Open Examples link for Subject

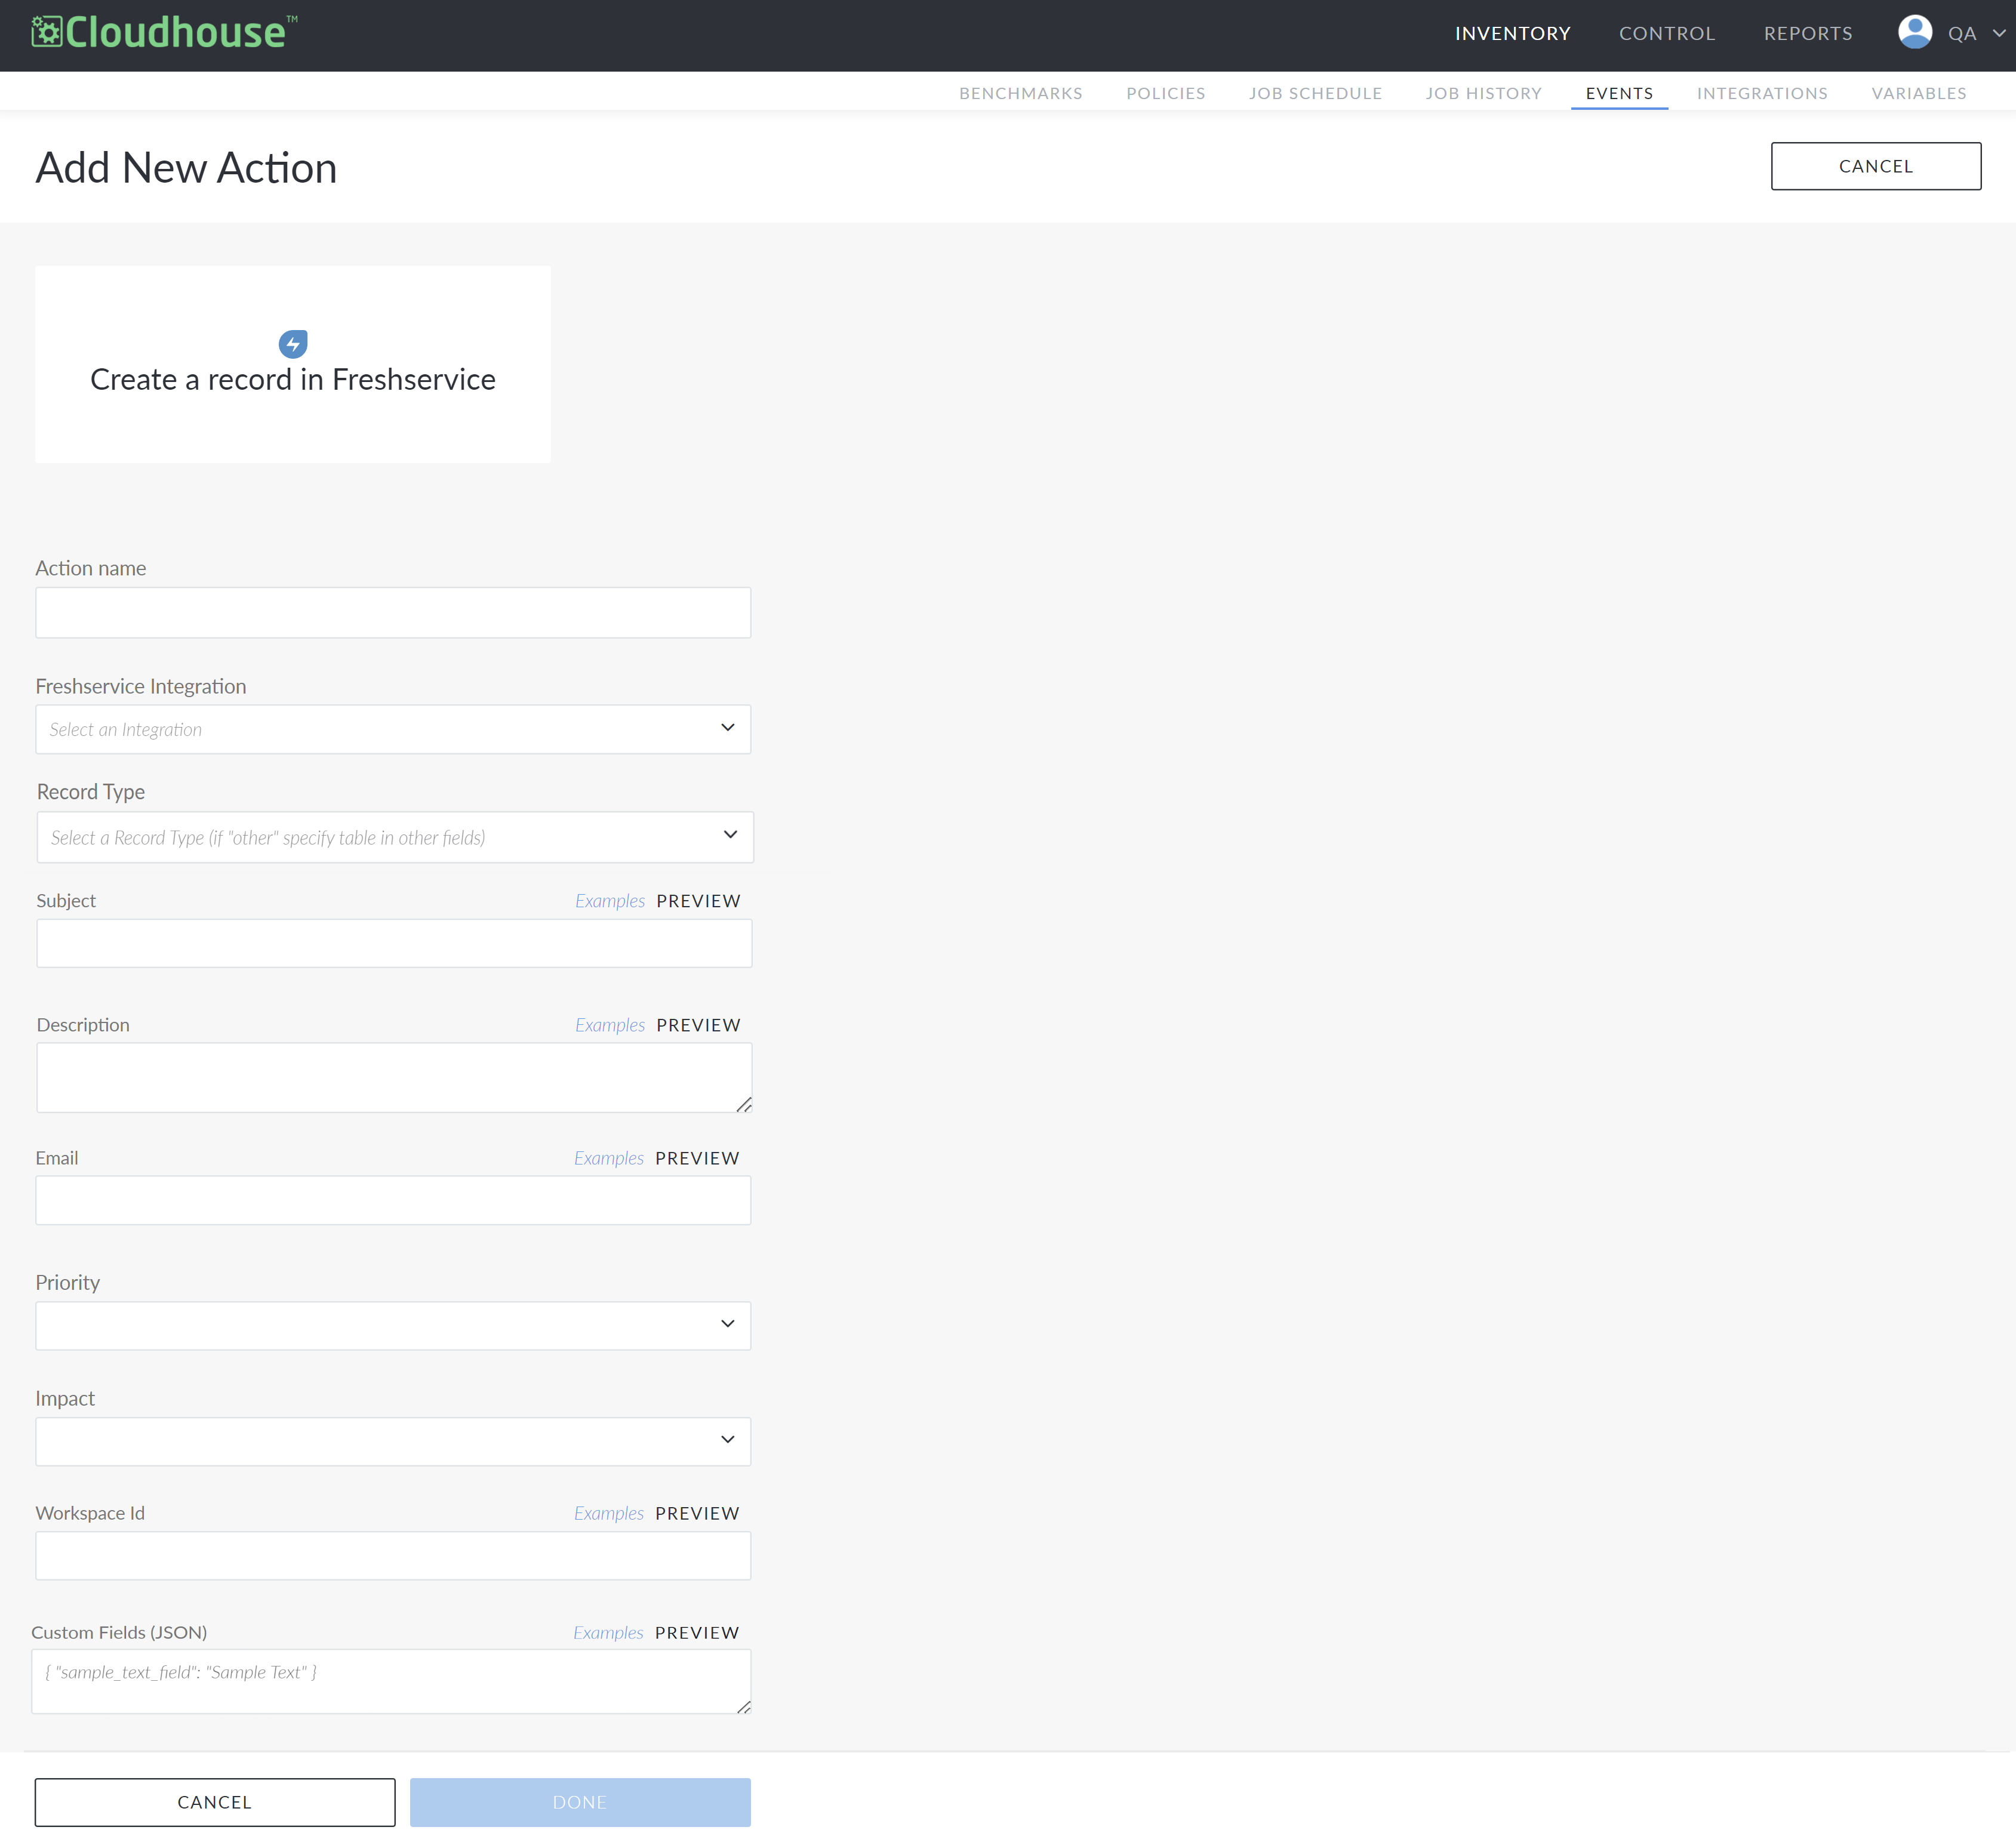(610, 900)
